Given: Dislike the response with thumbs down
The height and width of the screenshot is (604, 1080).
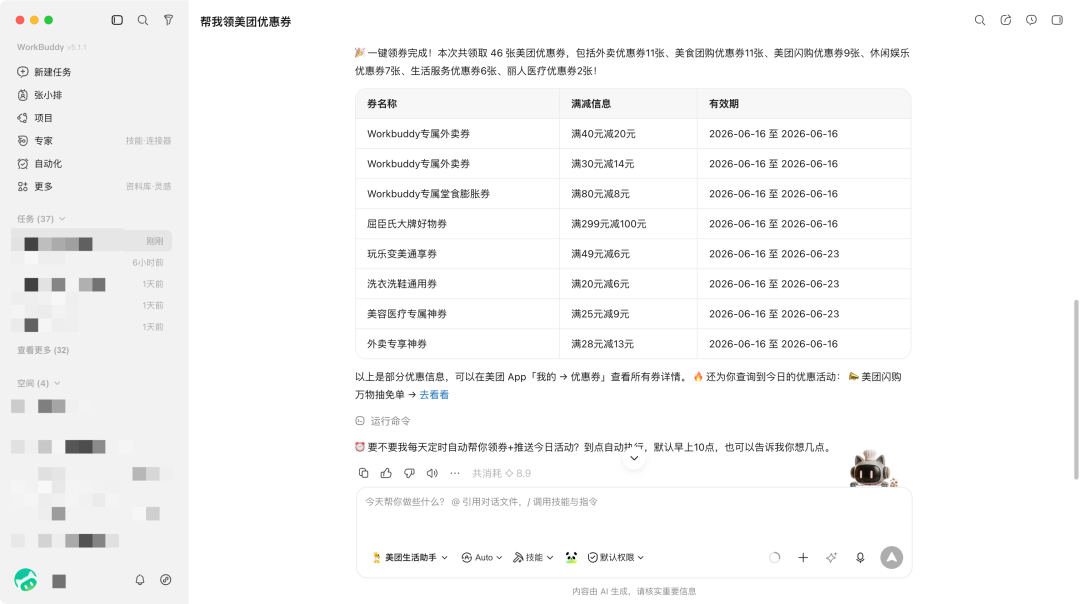Looking at the screenshot, I should click(409, 473).
